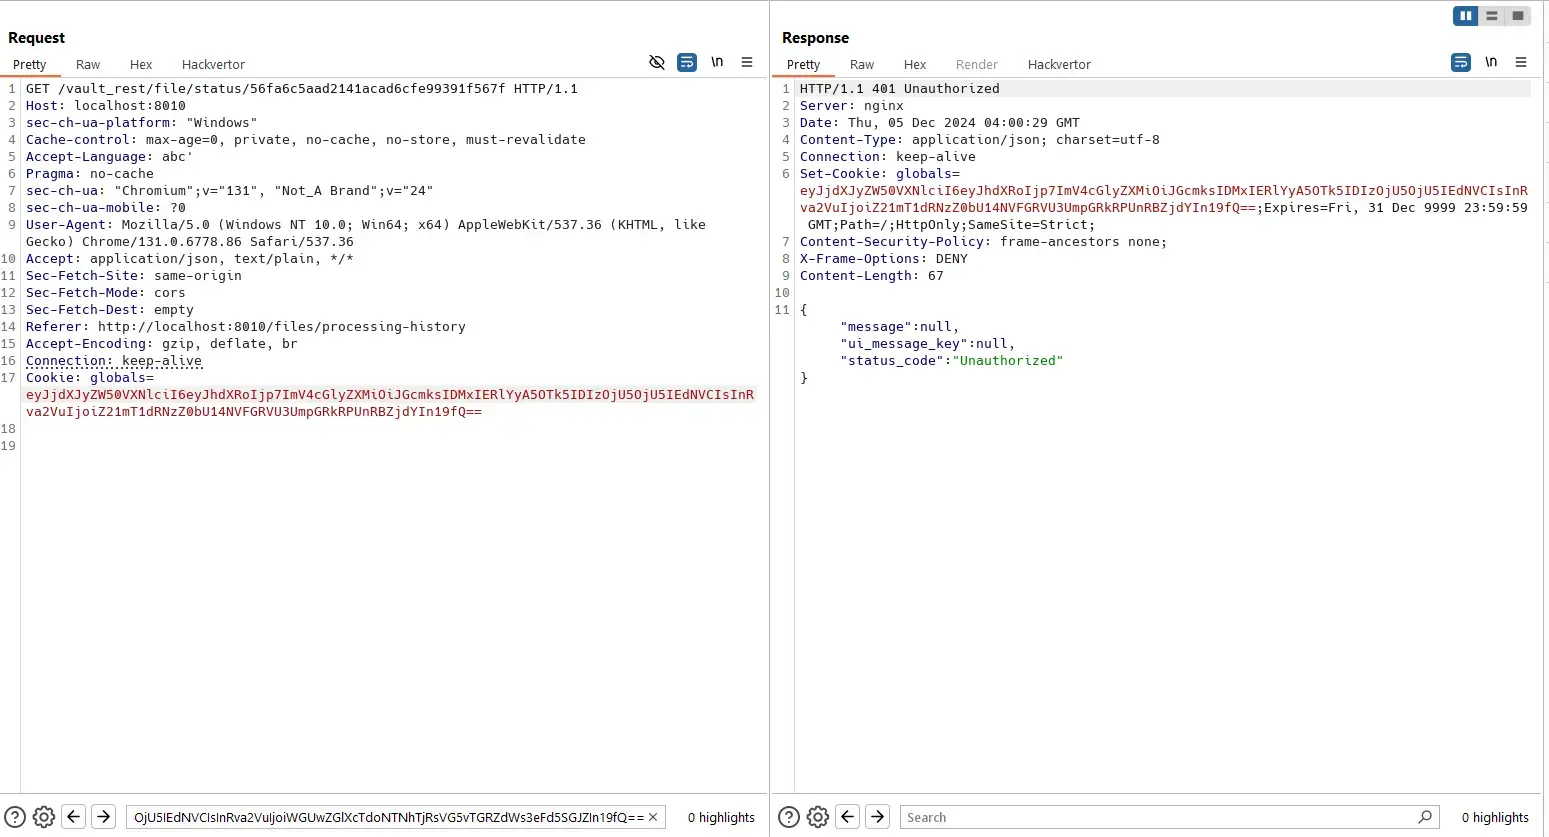Image resolution: width=1549 pixels, height=837 pixels.
Task: Click the Response panel title
Action: [815, 37]
